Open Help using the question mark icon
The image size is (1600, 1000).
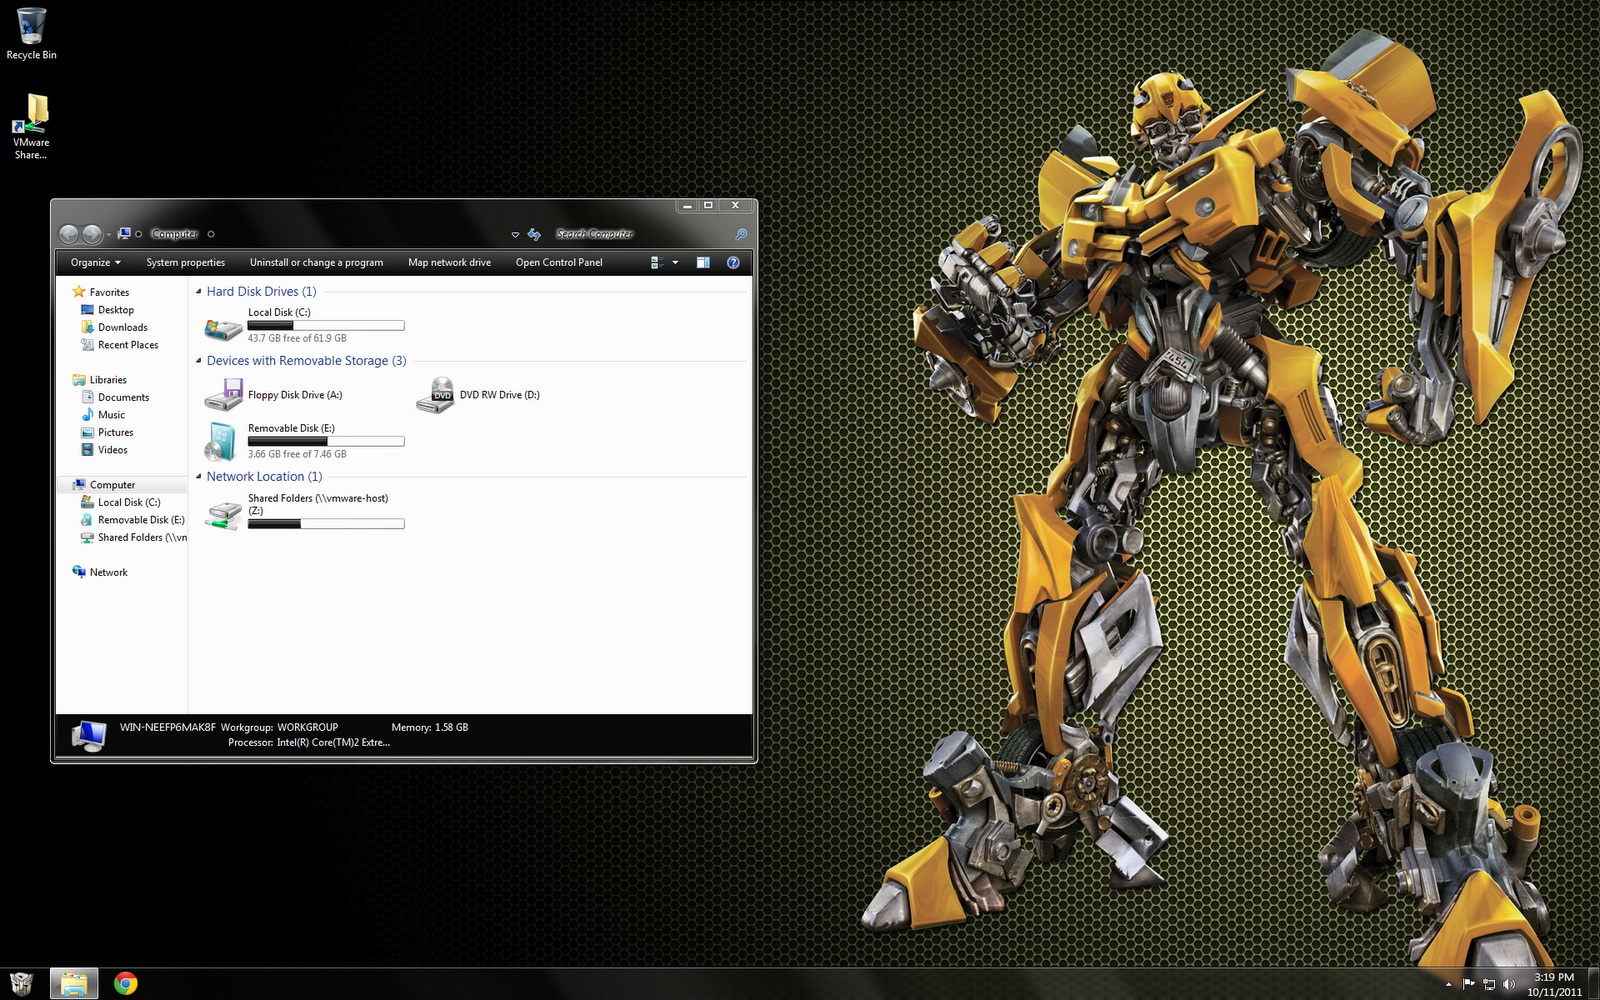[733, 262]
